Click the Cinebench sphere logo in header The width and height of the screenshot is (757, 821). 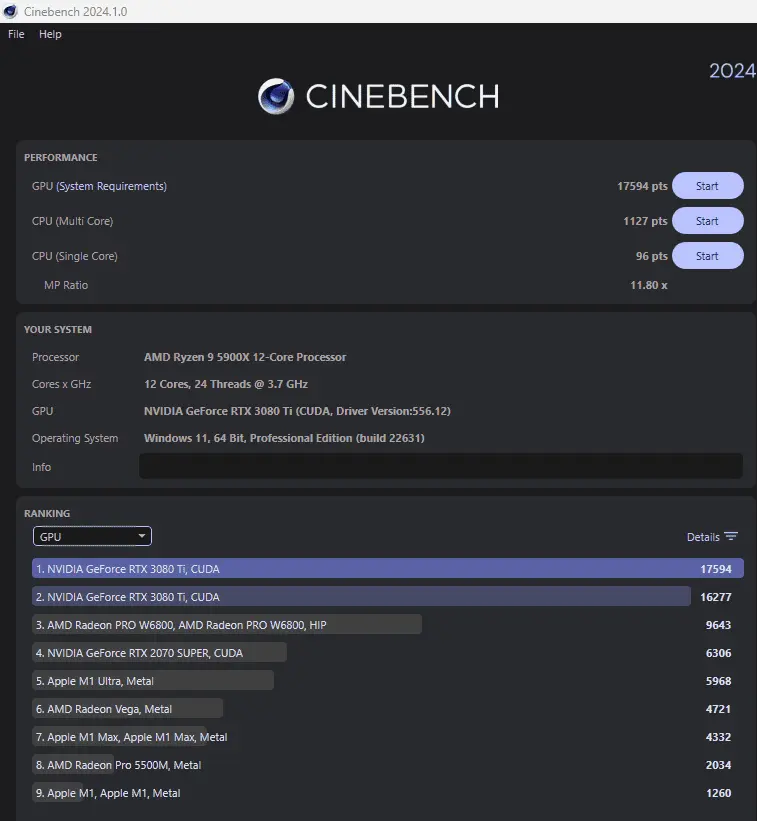pos(276,96)
